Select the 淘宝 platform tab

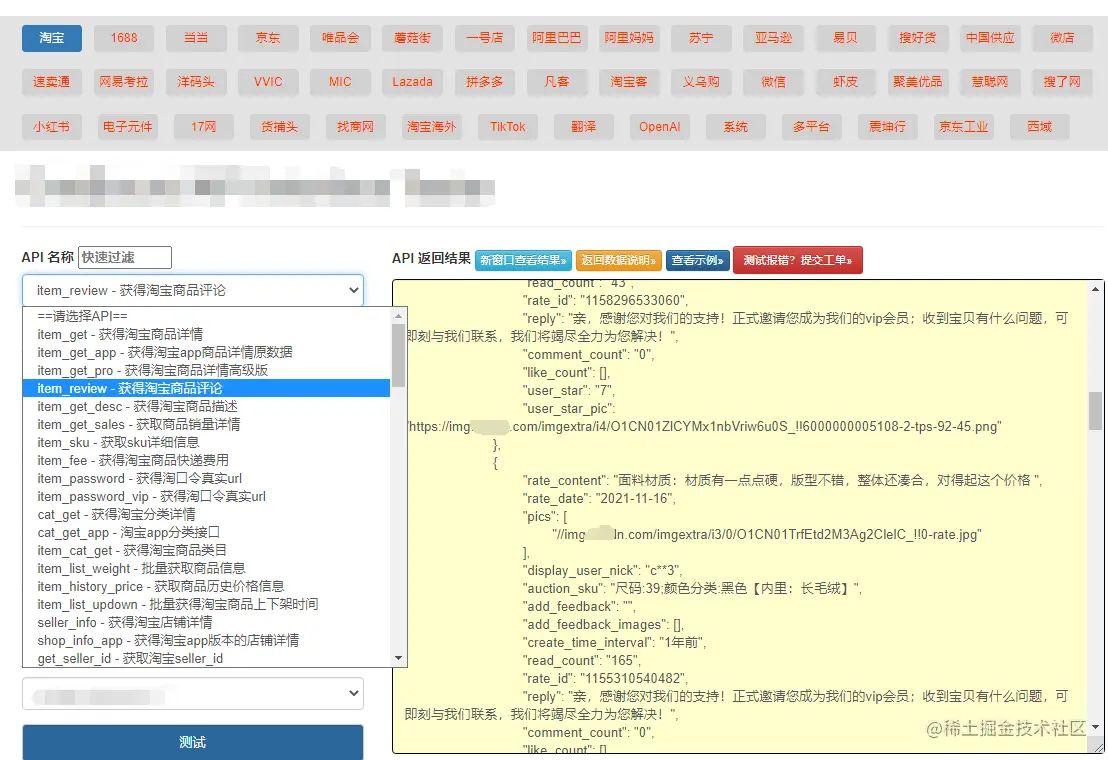52,38
